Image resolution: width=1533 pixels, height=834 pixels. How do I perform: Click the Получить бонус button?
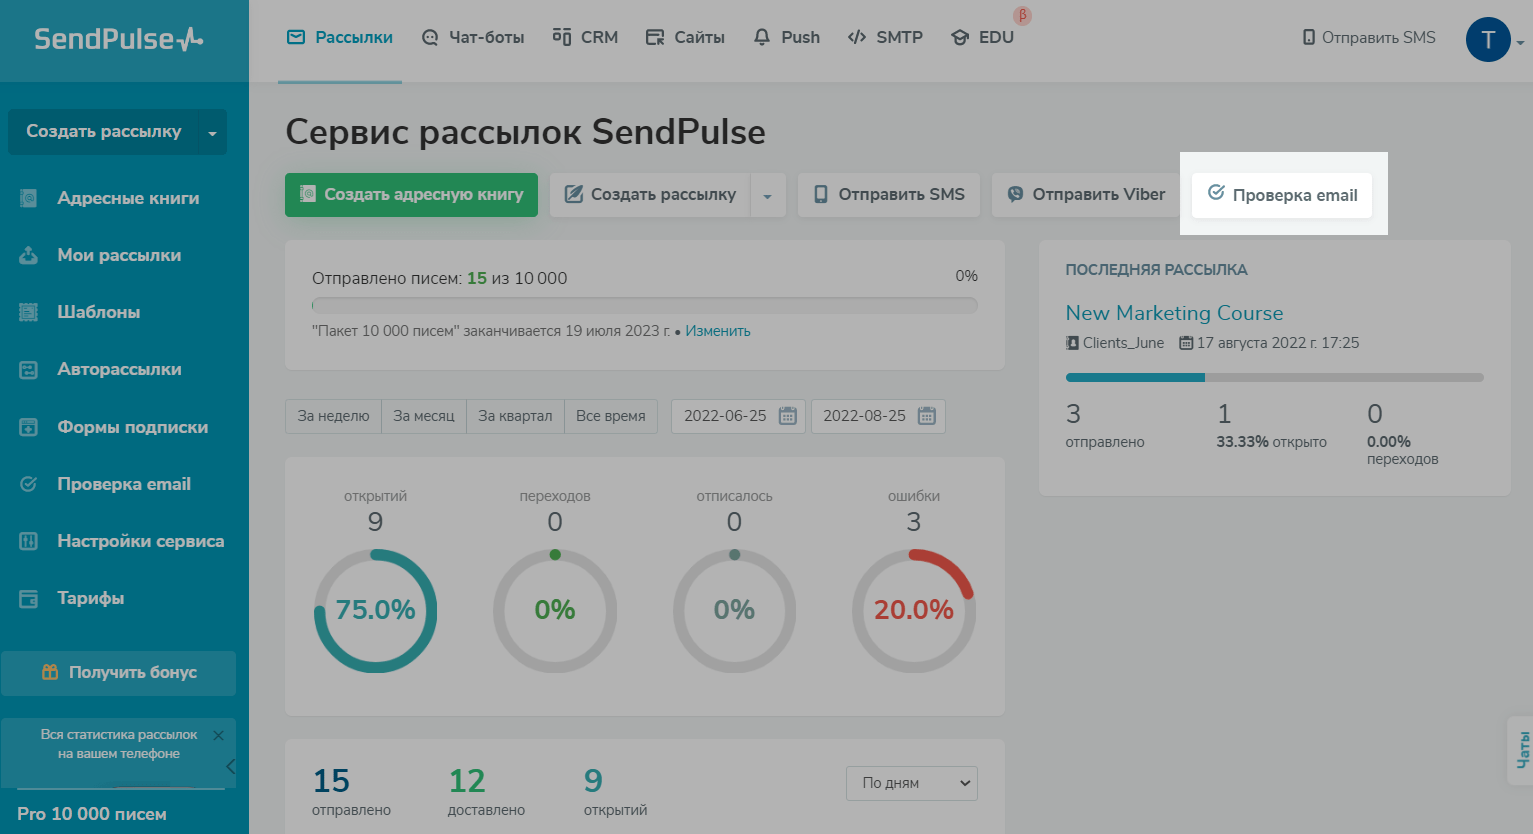118,673
